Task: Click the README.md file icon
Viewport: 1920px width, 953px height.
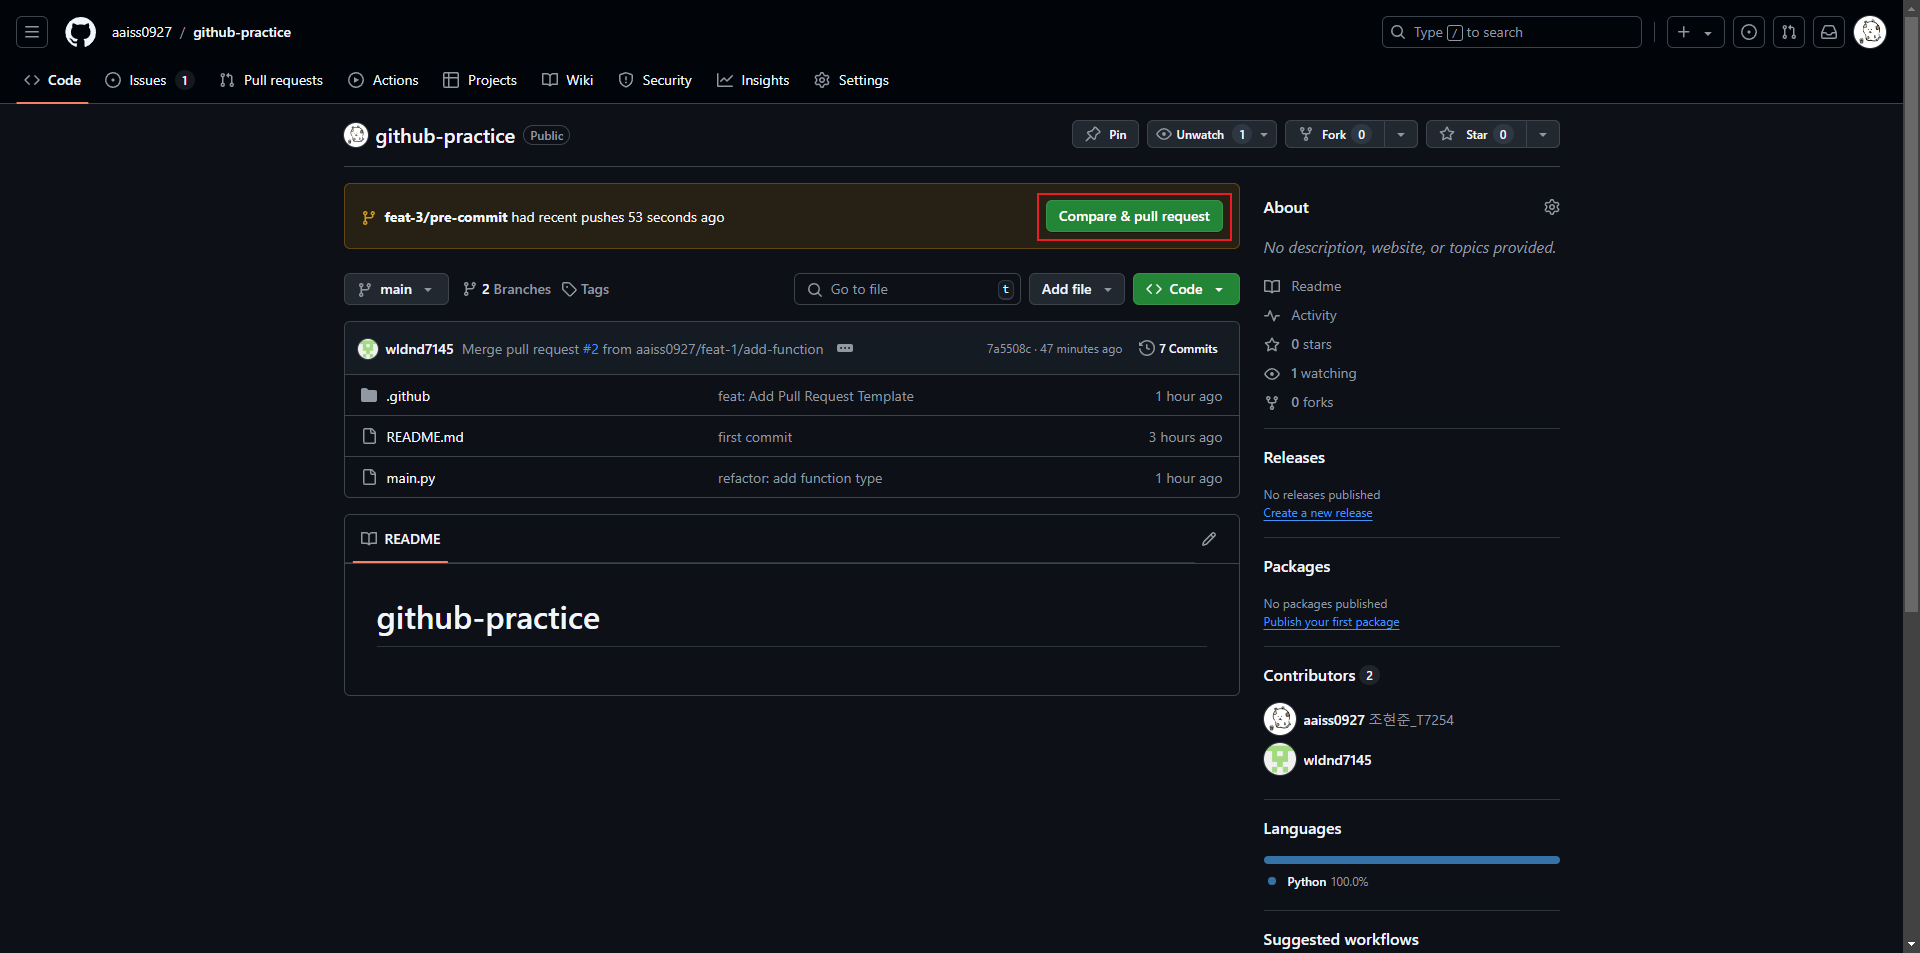Action: point(369,436)
